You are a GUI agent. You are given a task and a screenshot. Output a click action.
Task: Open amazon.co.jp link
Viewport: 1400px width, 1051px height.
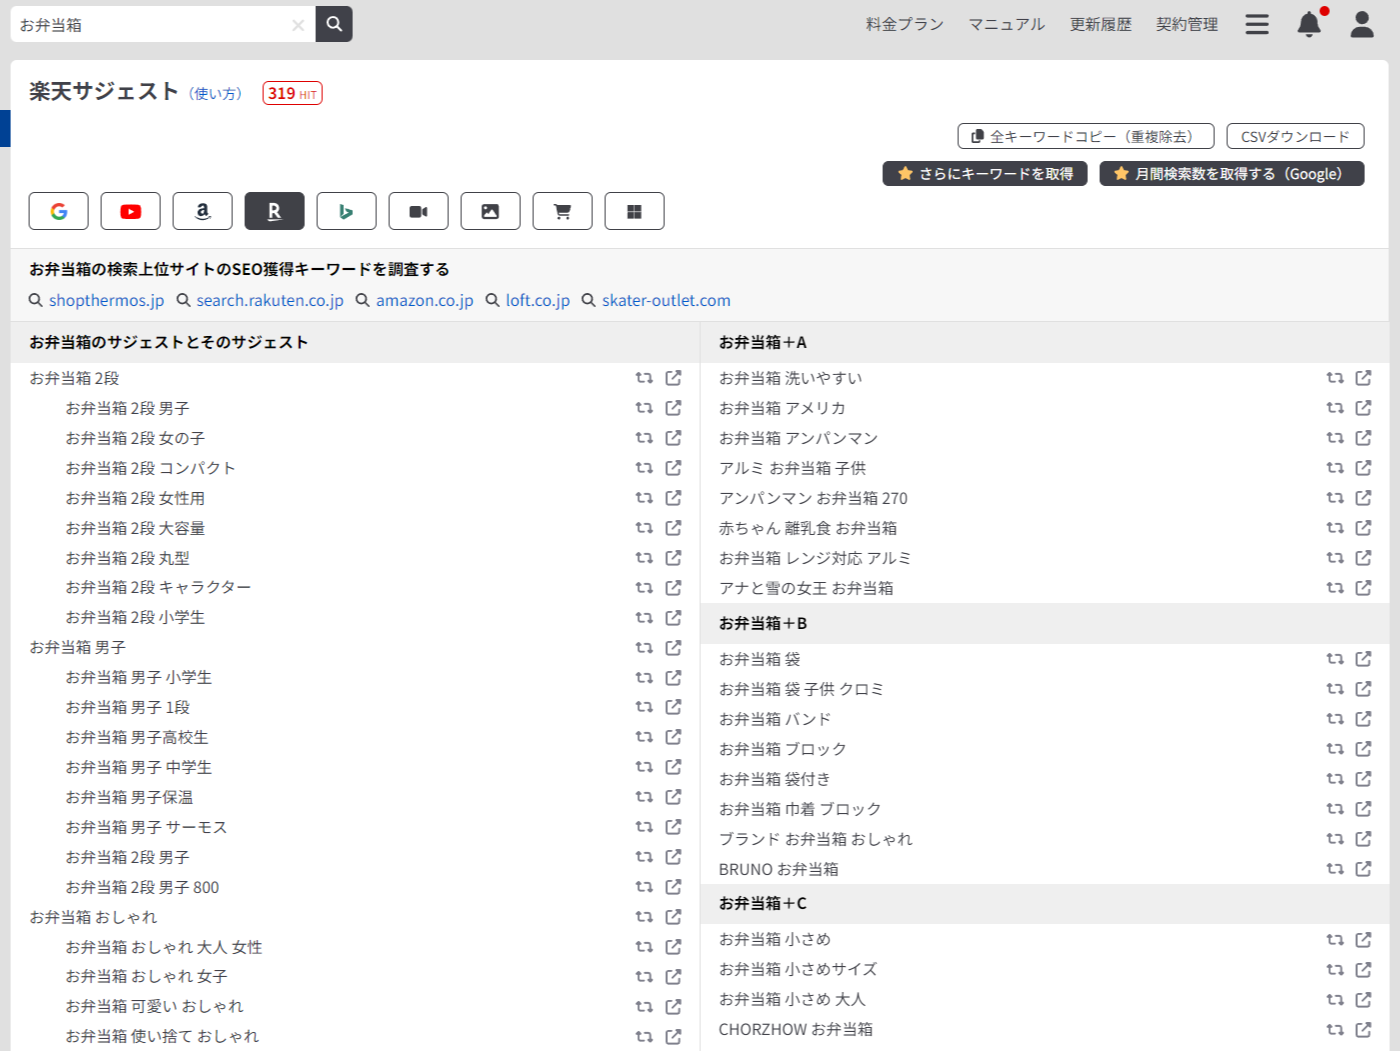pos(425,300)
